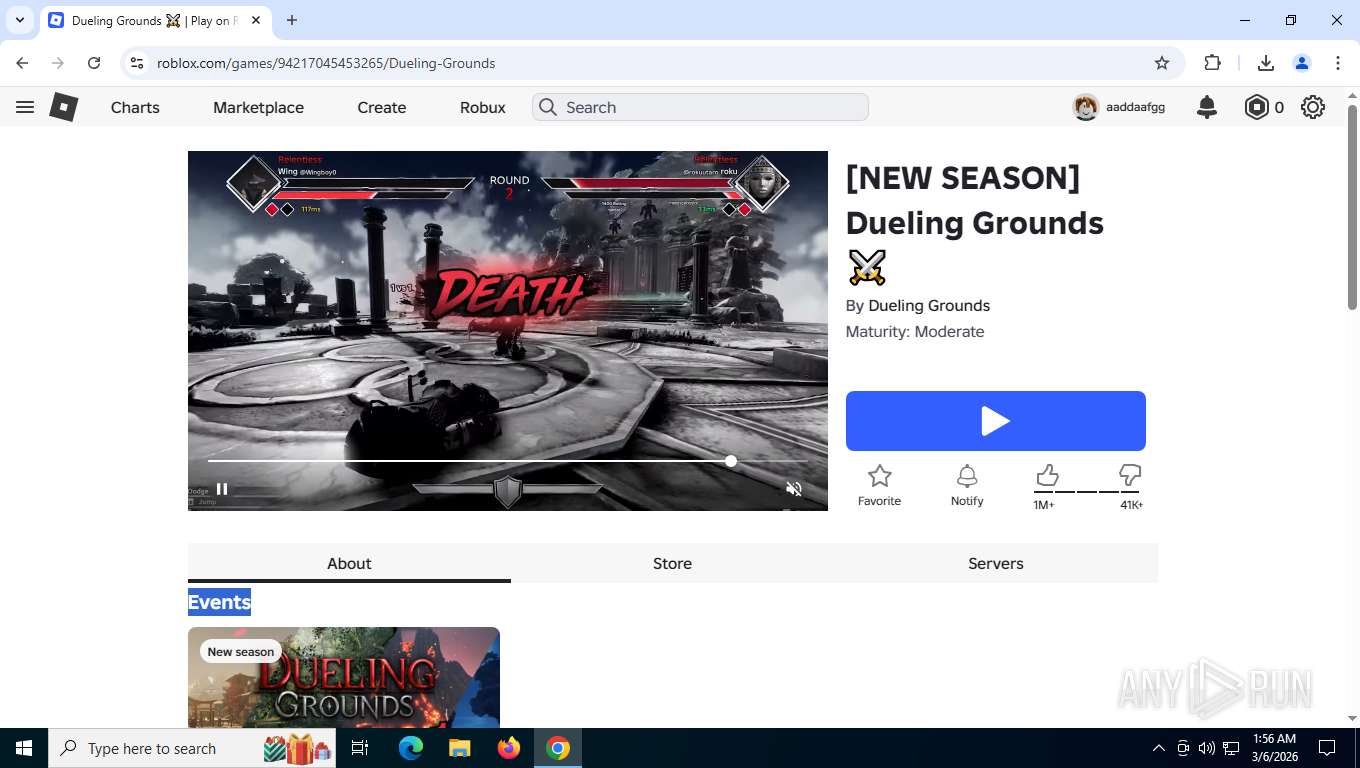Like the game with thumbs up
1360x768 pixels.
pyautogui.click(x=1047, y=474)
